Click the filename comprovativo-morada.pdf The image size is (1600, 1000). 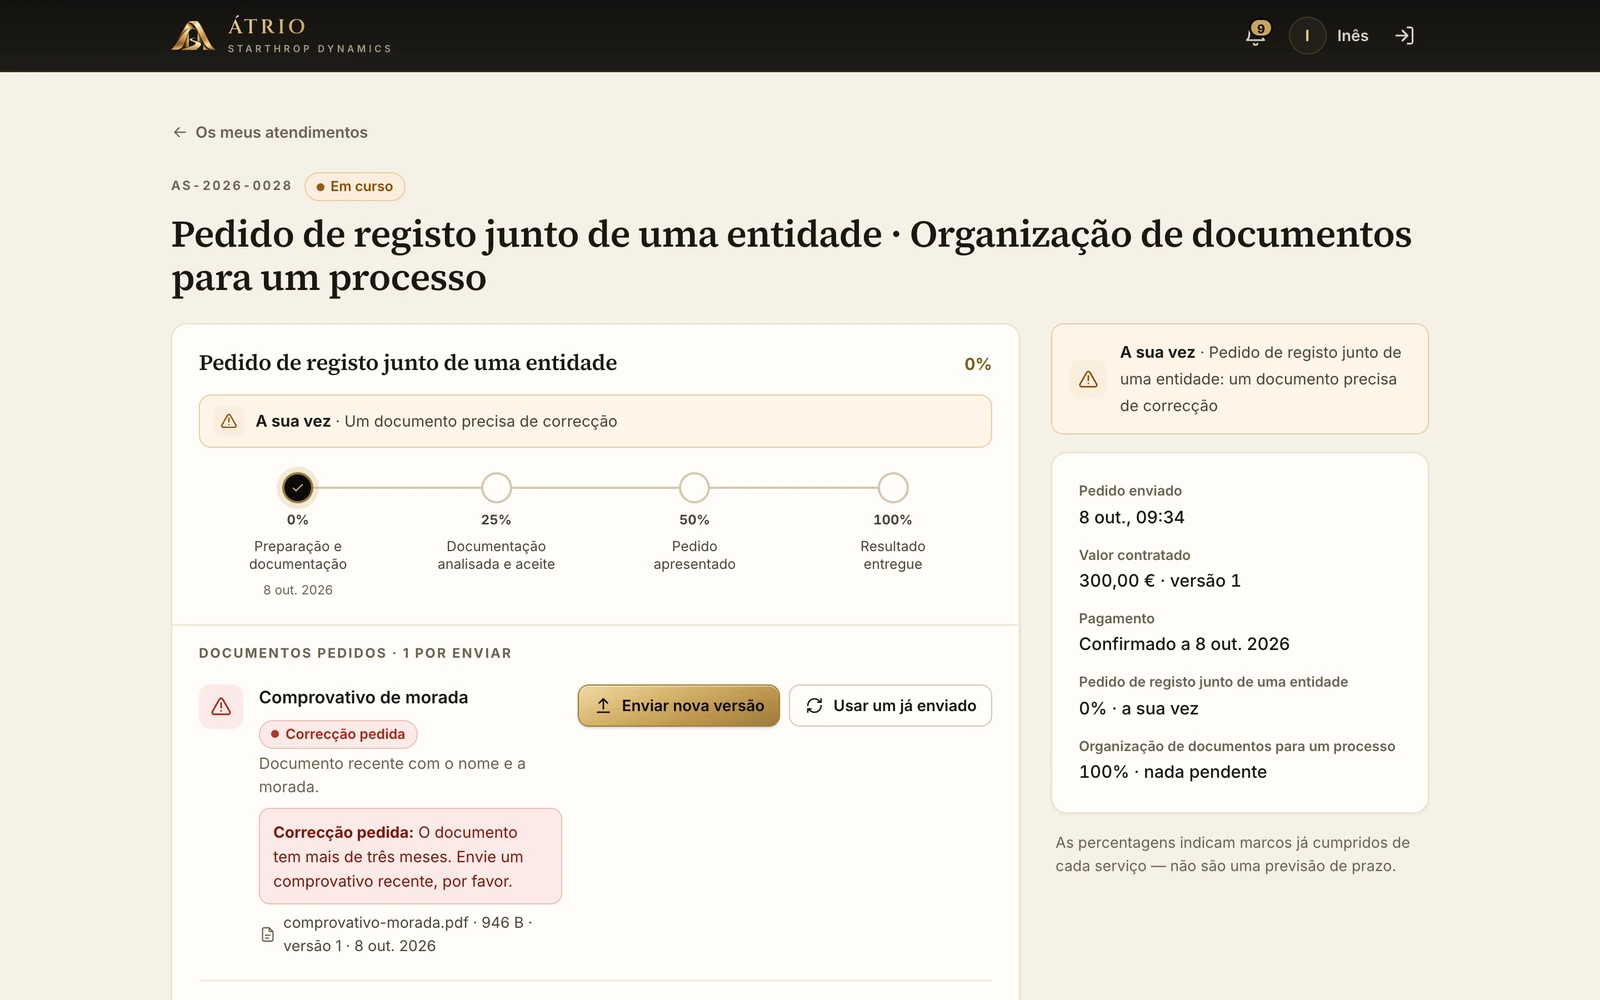coord(376,922)
